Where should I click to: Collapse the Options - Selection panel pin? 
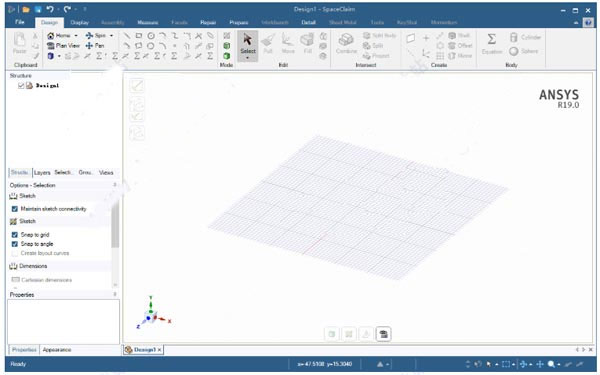(x=115, y=185)
